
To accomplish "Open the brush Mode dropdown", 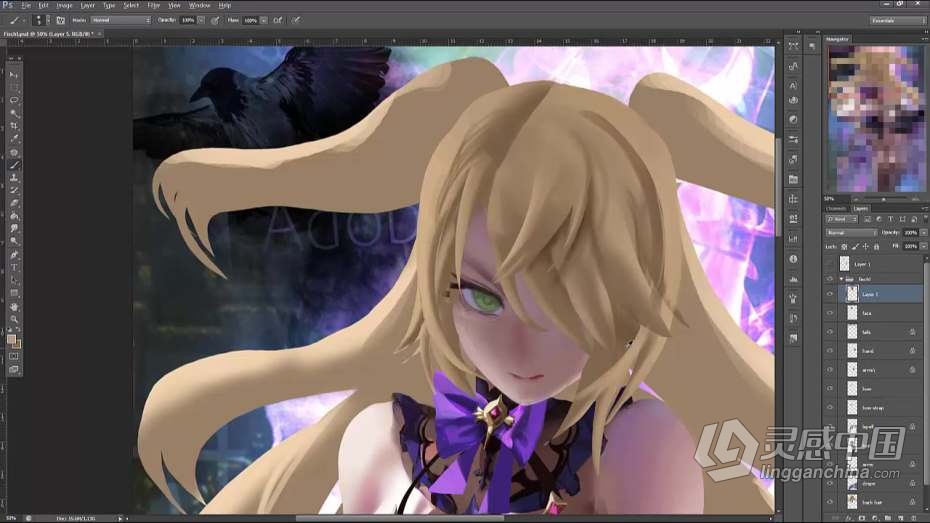I will (120, 20).
